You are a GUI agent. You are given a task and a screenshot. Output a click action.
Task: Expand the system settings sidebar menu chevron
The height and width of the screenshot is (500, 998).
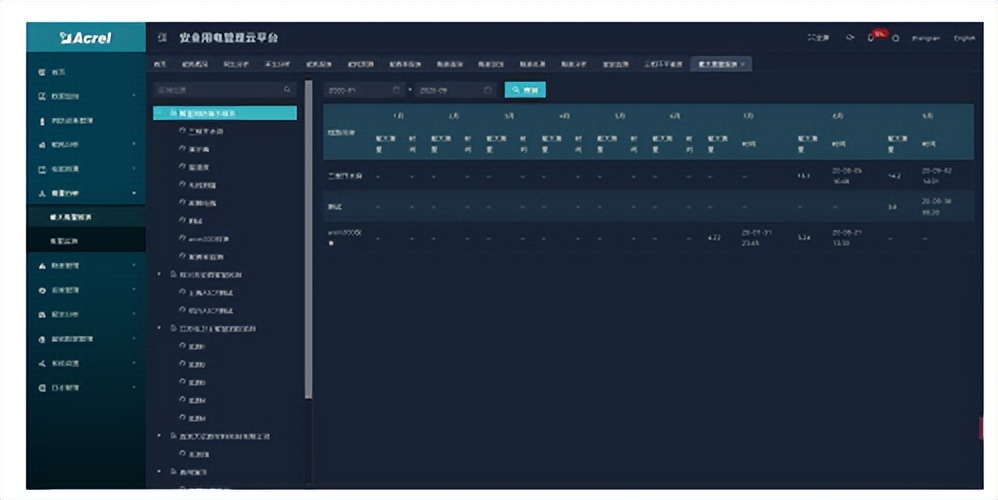[134, 363]
